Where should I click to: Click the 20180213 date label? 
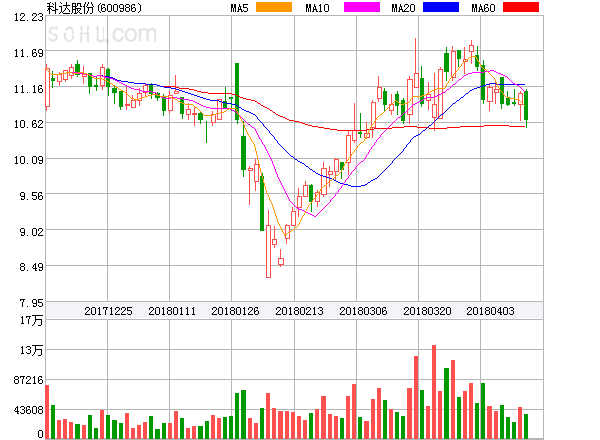(299, 311)
